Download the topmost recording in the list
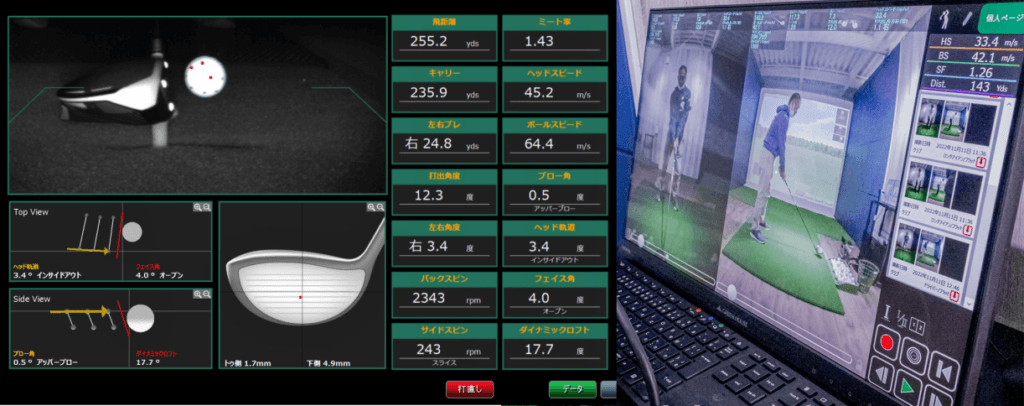 click(x=981, y=163)
